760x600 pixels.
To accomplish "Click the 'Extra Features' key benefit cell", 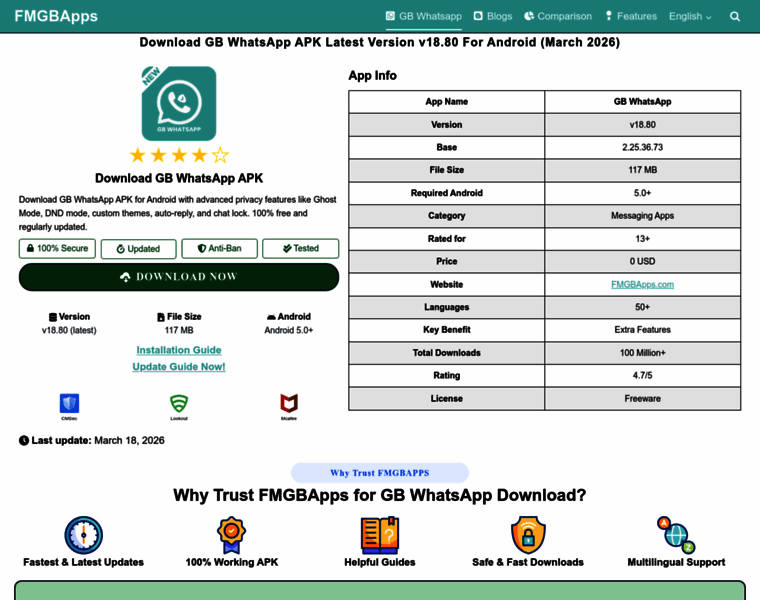I will [x=642, y=330].
